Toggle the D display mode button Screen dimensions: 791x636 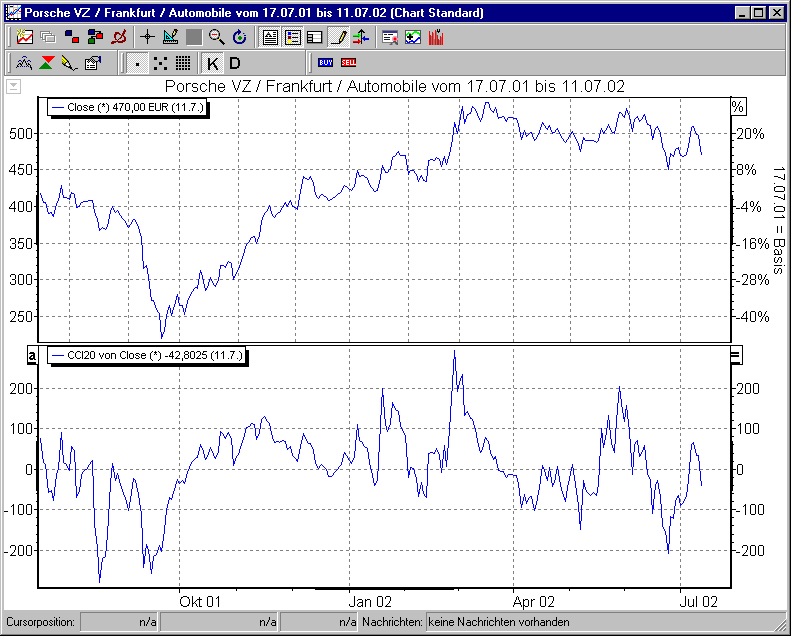[235, 63]
